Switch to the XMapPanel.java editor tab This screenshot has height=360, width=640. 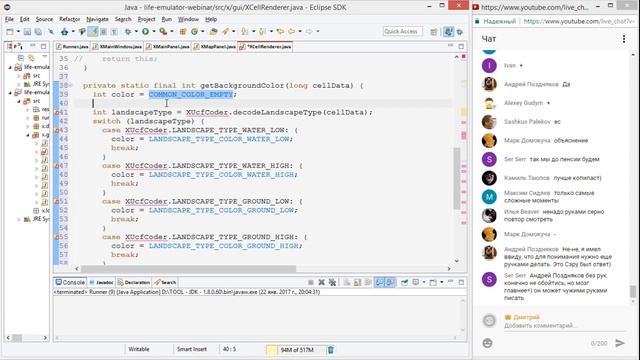[215, 47]
